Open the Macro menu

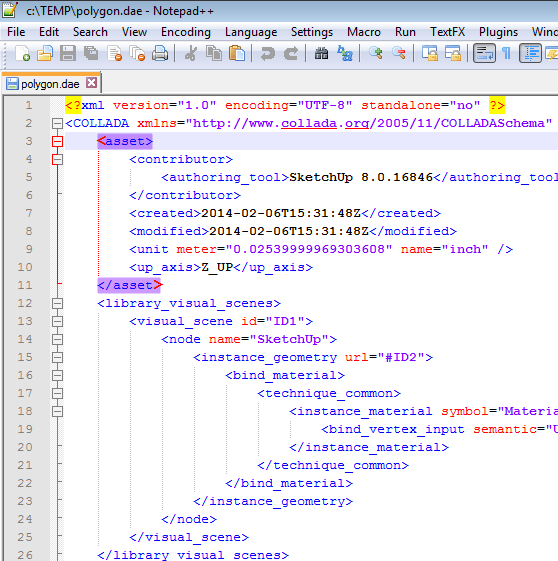click(x=364, y=32)
